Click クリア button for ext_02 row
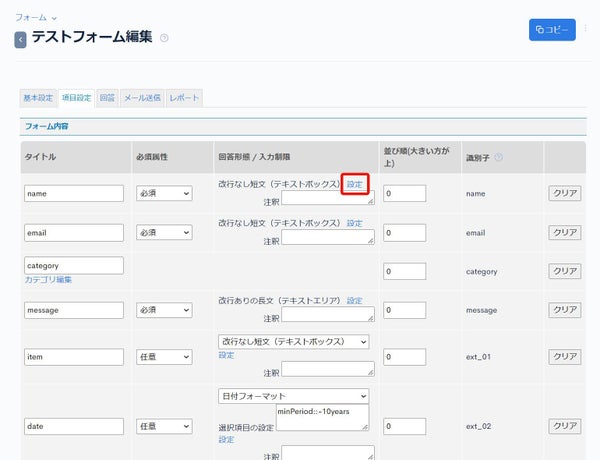The height and width of the screenshot is (460, 600). pos(565,426)
